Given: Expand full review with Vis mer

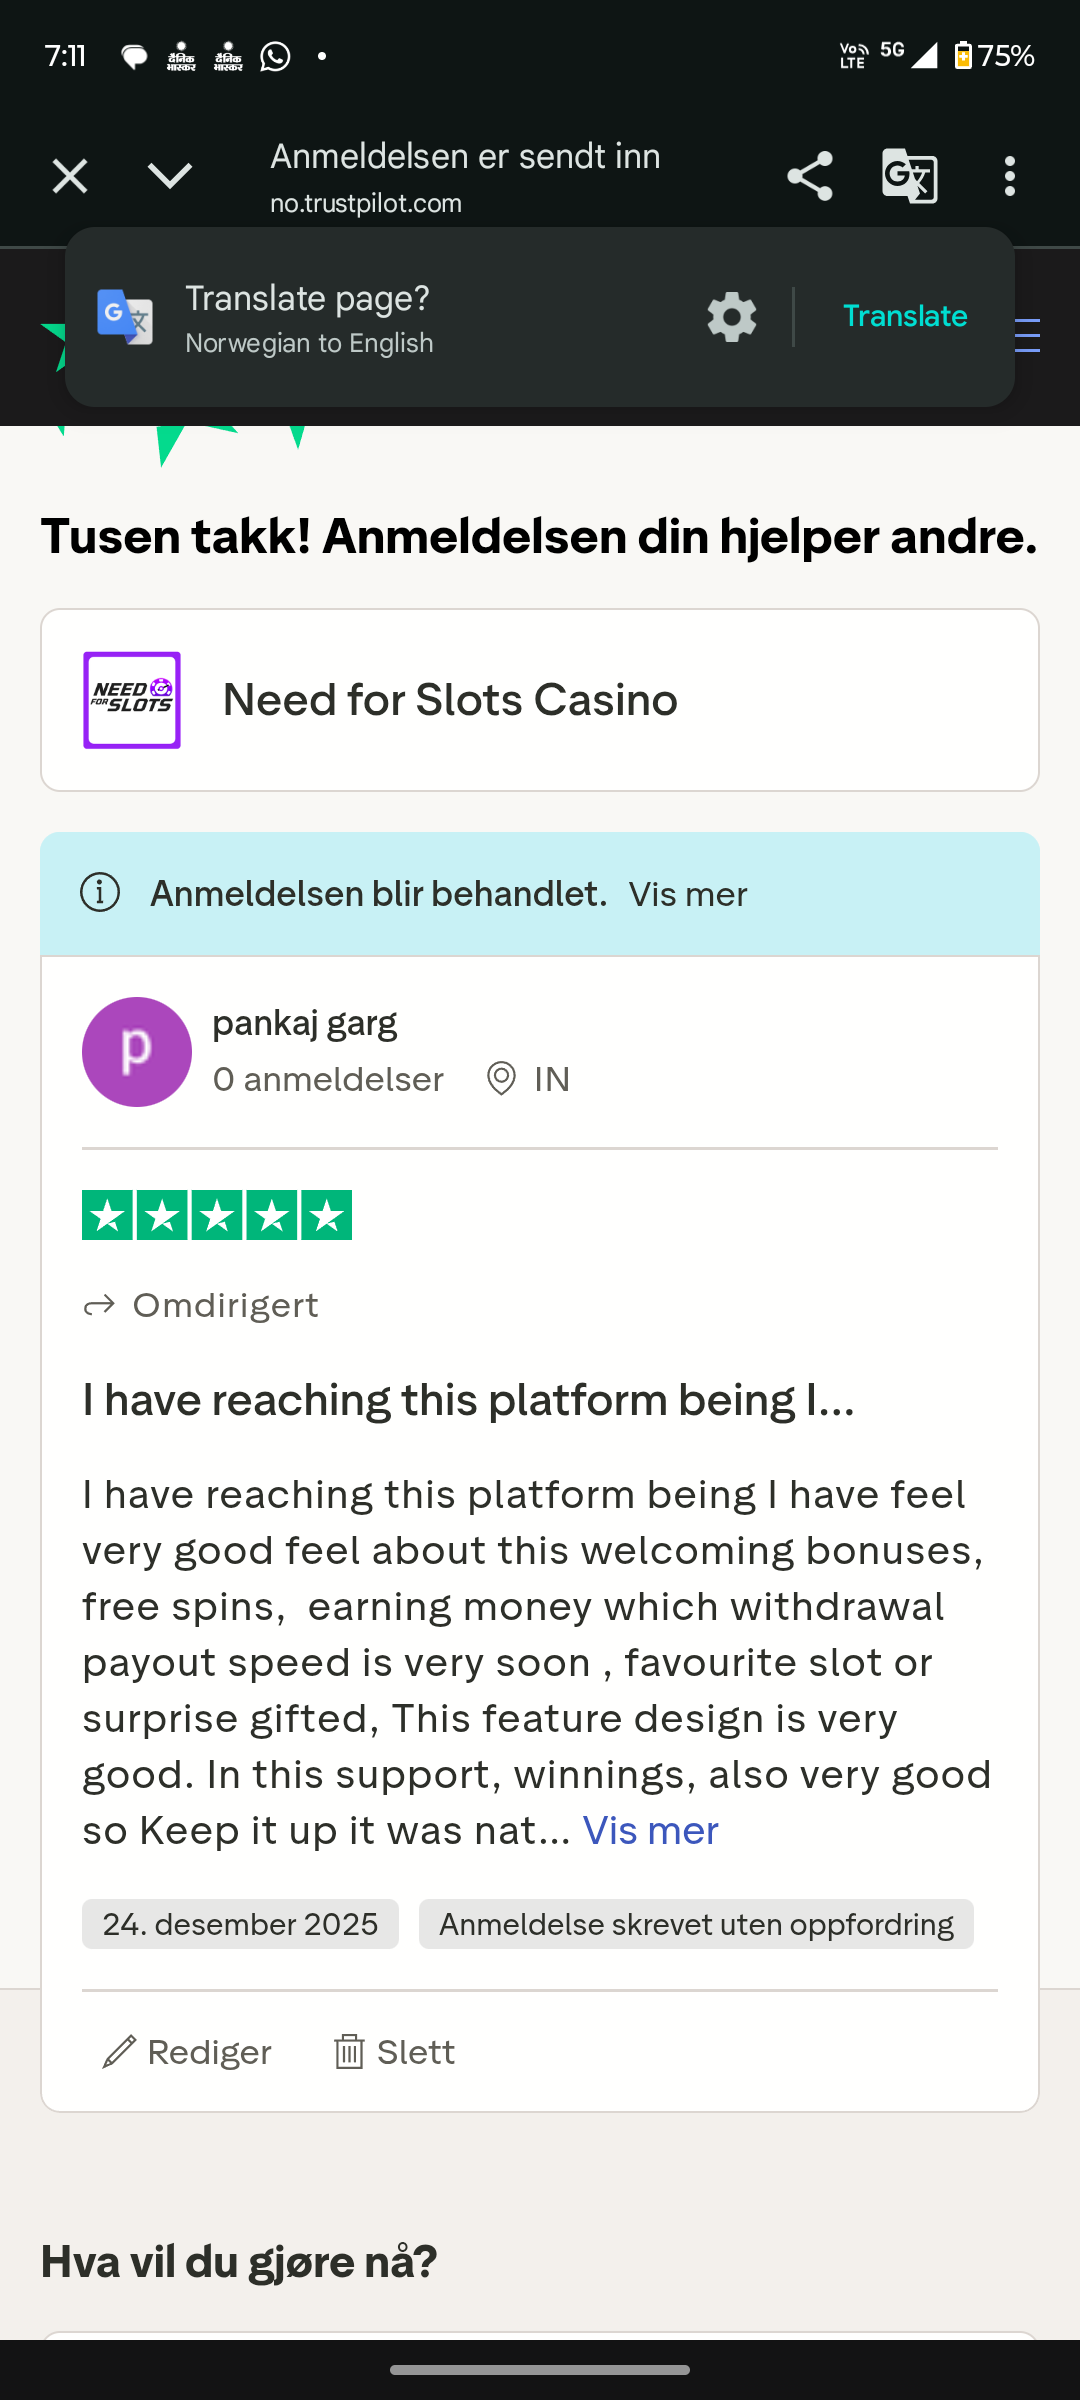Looking at the screenshot, I should coord(650,1831).
